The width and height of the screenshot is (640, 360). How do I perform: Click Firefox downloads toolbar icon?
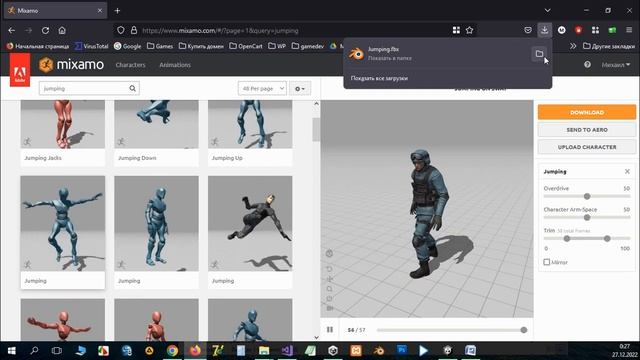tap(544, 30)
